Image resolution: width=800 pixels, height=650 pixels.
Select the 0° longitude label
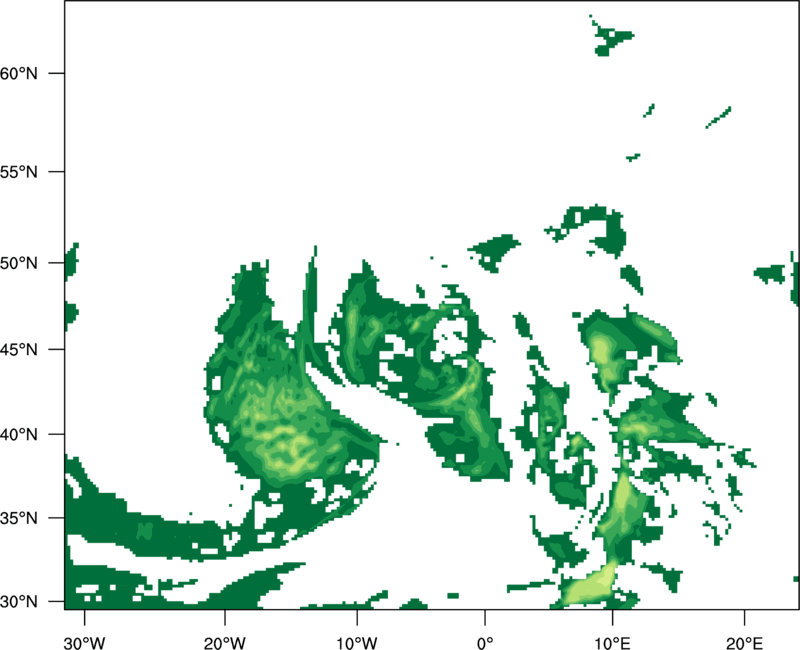pyautogui.click(x=485, y=643)
